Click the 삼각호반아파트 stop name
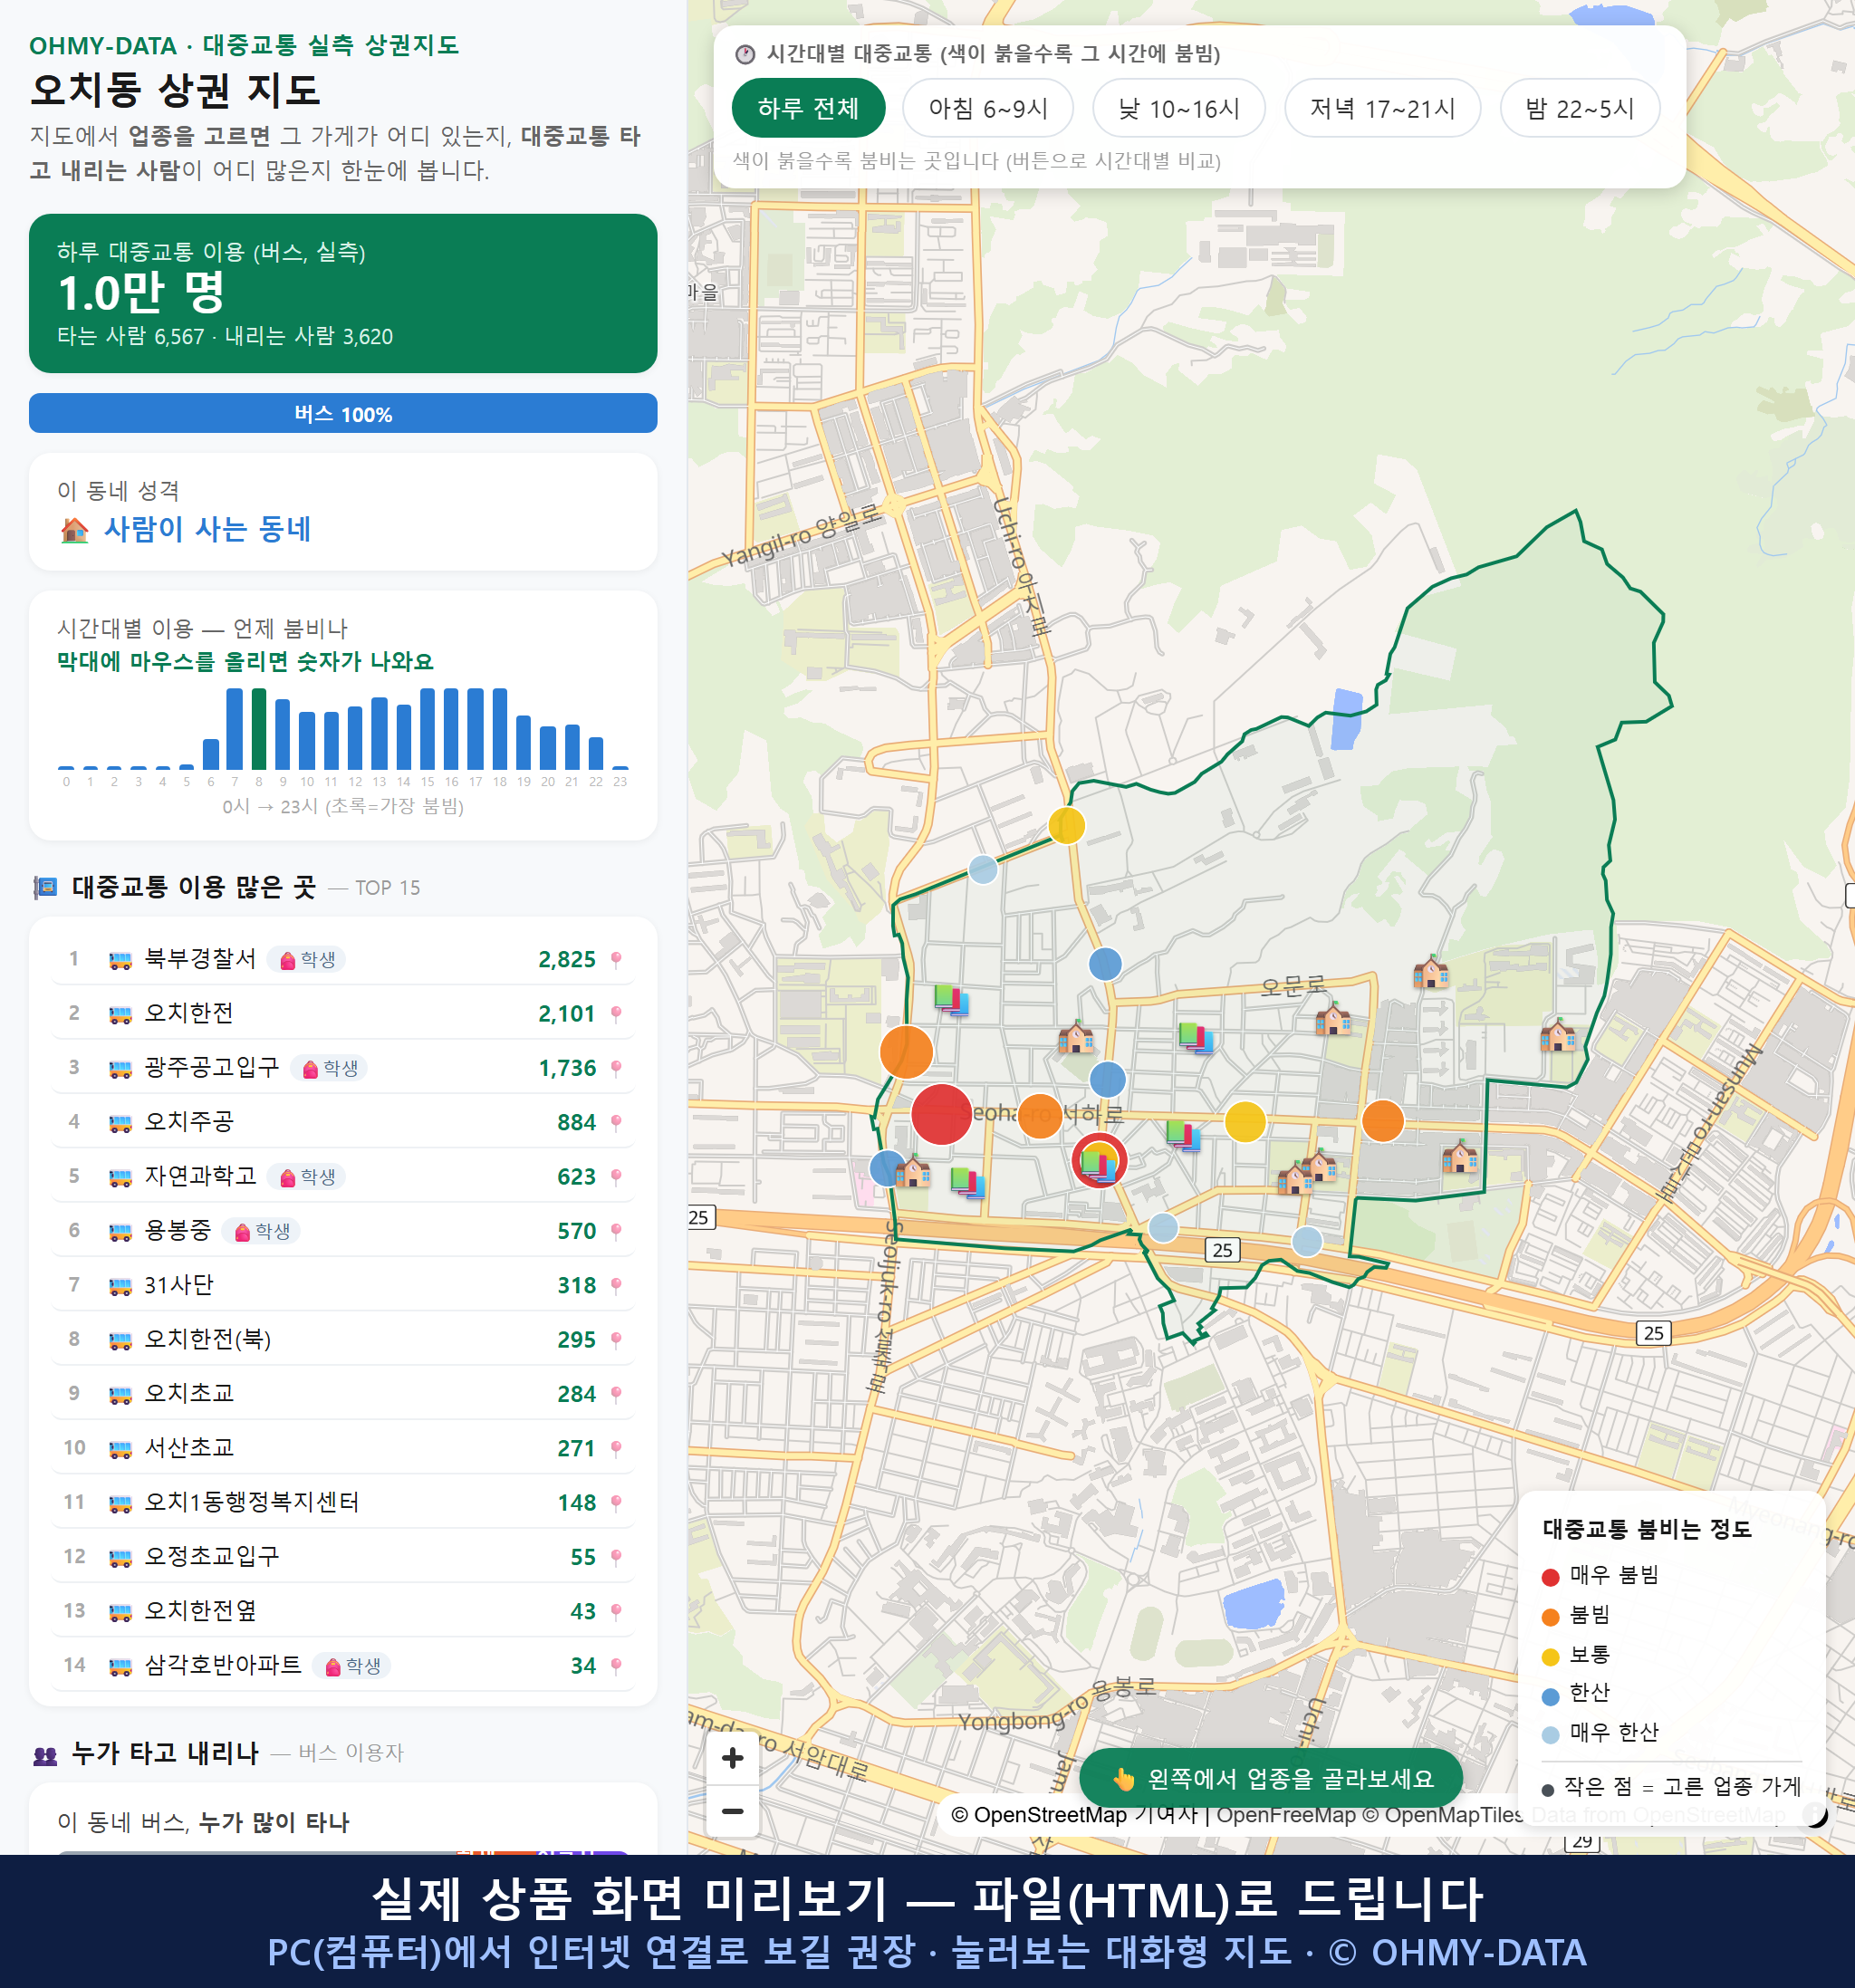The width and height of the screenshot is (1855, 1988). 223,1665
